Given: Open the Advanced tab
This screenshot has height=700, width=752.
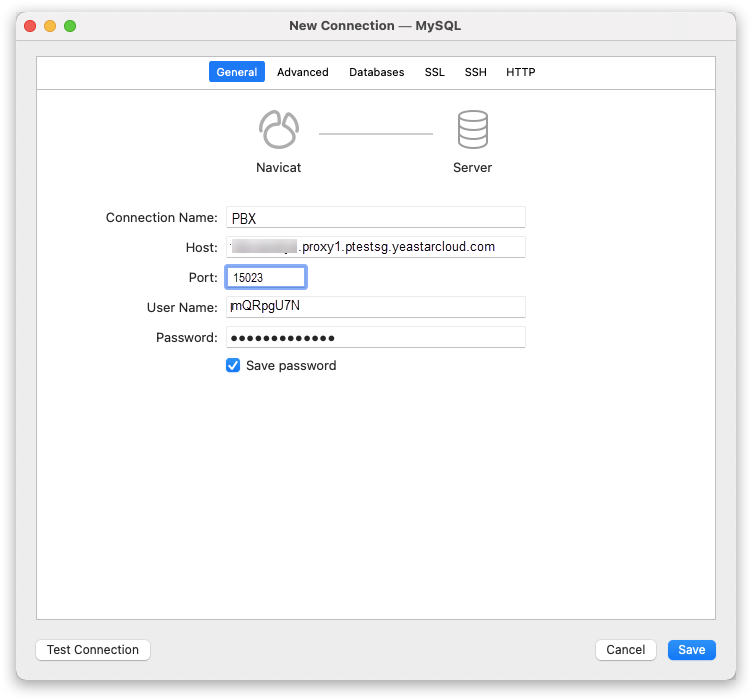Looking at the screenshot, I should click(x=303, y=72).
